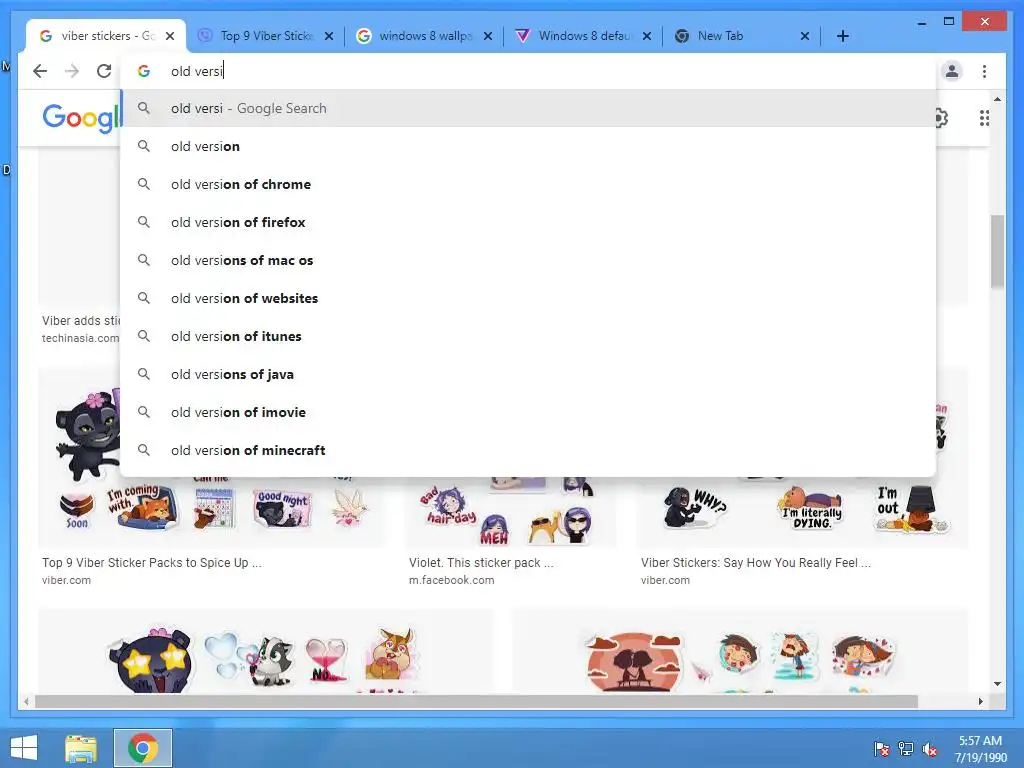The height and width of the screenshot is (768, 1024).
Task: Click the scroll left arrow
Action: tap(25, 701)
